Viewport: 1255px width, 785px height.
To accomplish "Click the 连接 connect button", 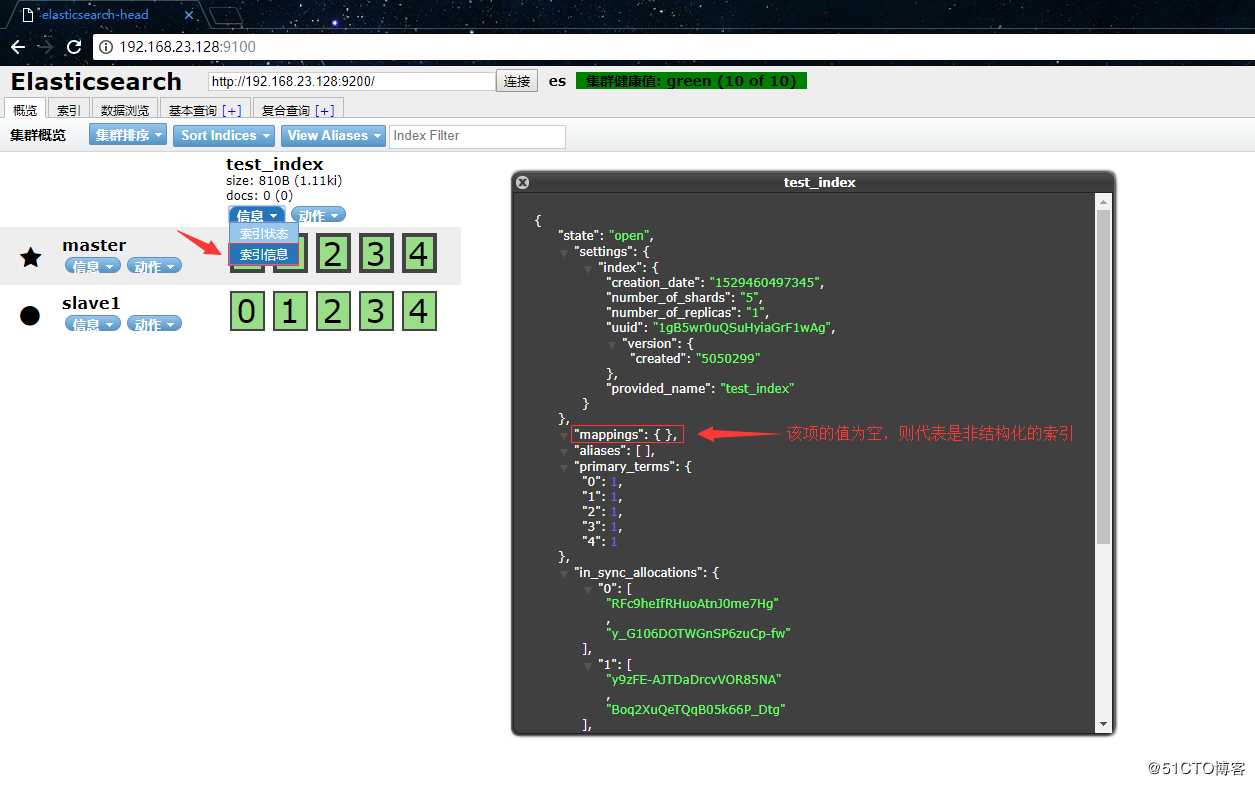I will (517, 81).
